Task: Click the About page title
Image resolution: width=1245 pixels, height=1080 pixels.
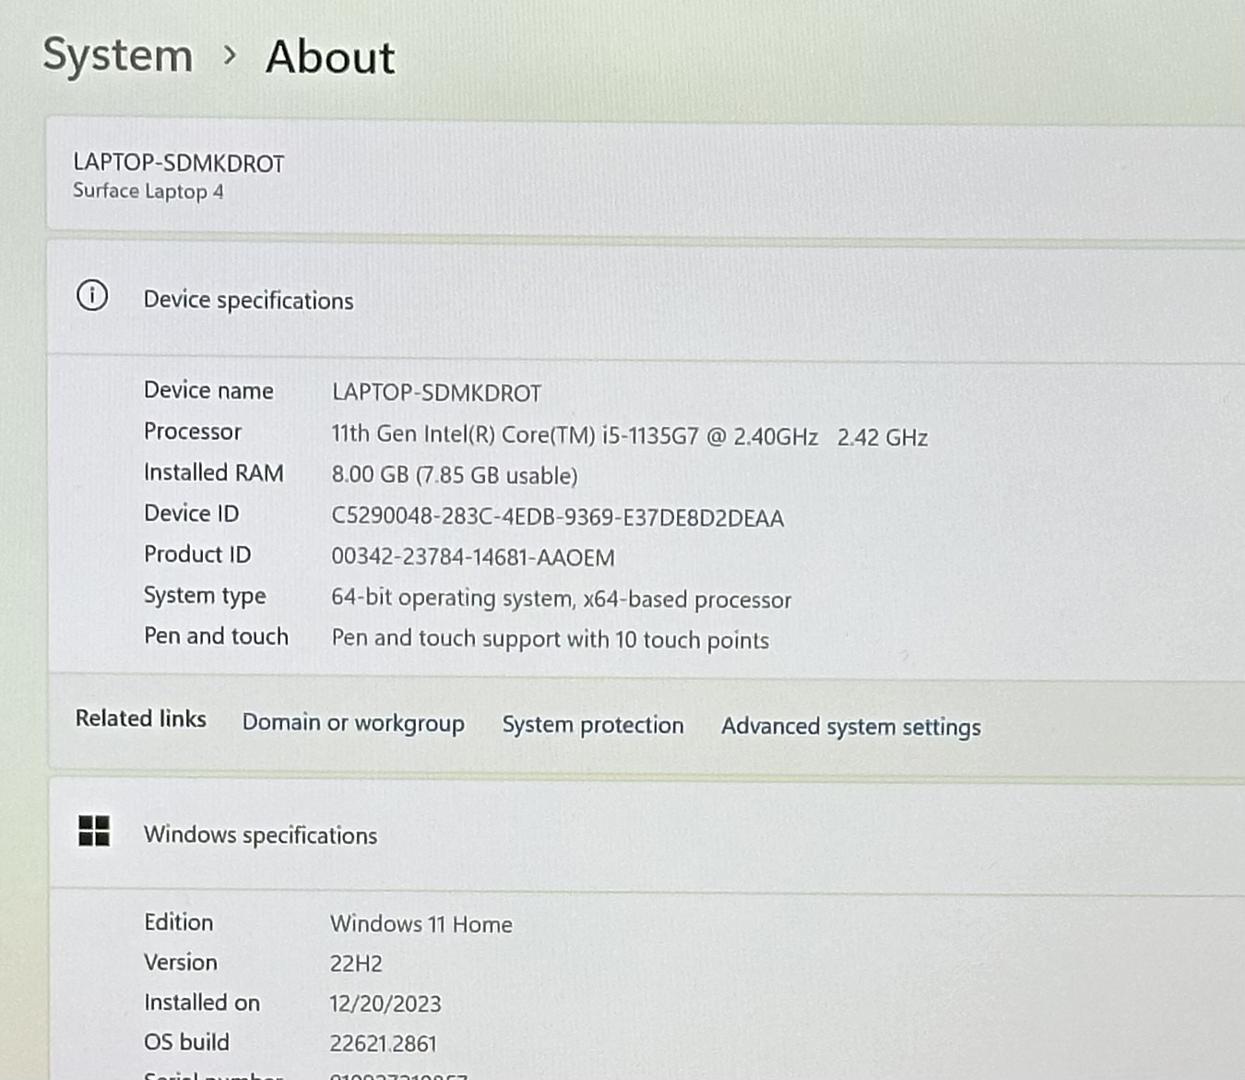Action: point(330,57)
